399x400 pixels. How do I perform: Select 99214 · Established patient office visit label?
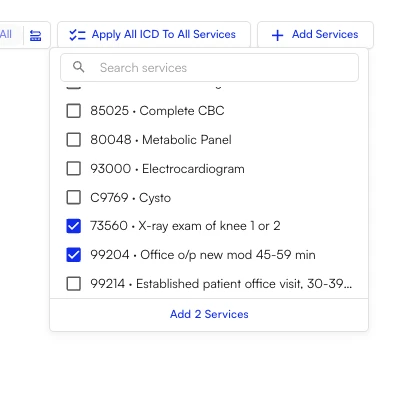click(x=221, y=284)
